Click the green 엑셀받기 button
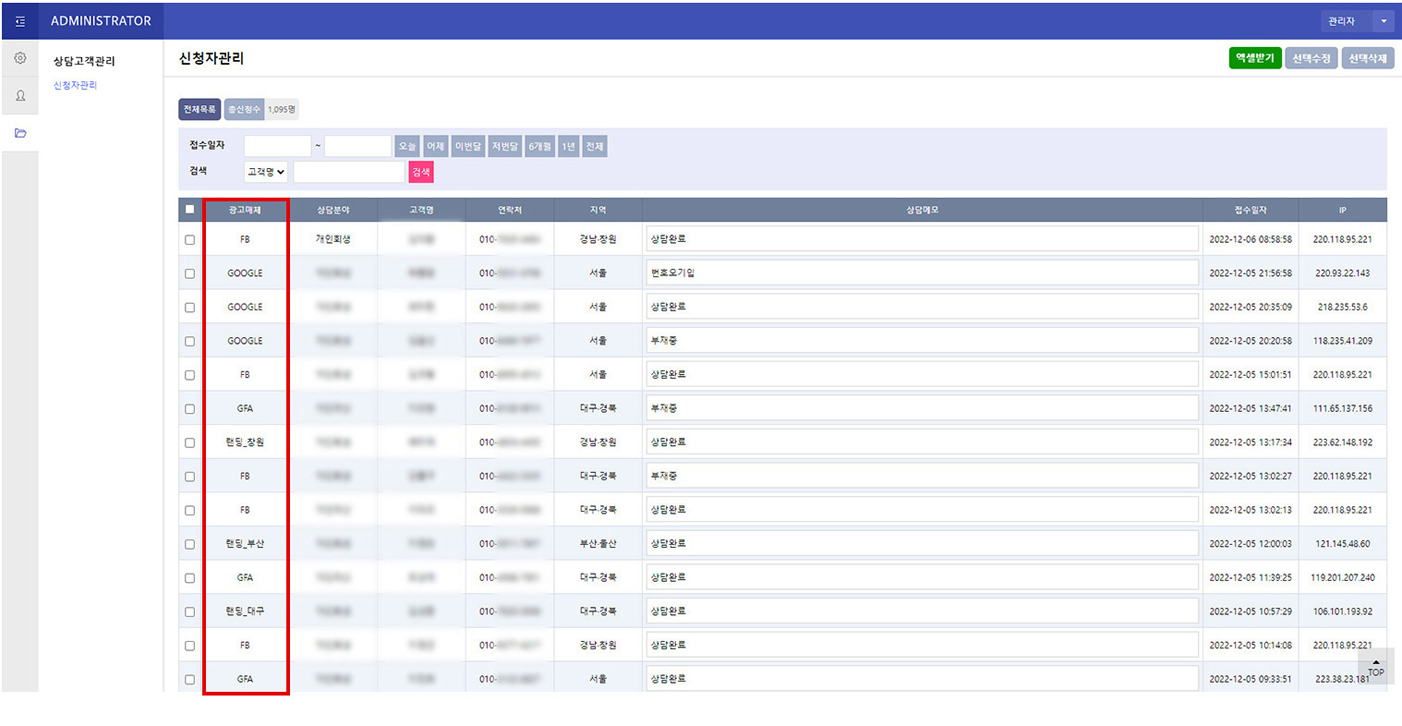 tap(1254, 58)
